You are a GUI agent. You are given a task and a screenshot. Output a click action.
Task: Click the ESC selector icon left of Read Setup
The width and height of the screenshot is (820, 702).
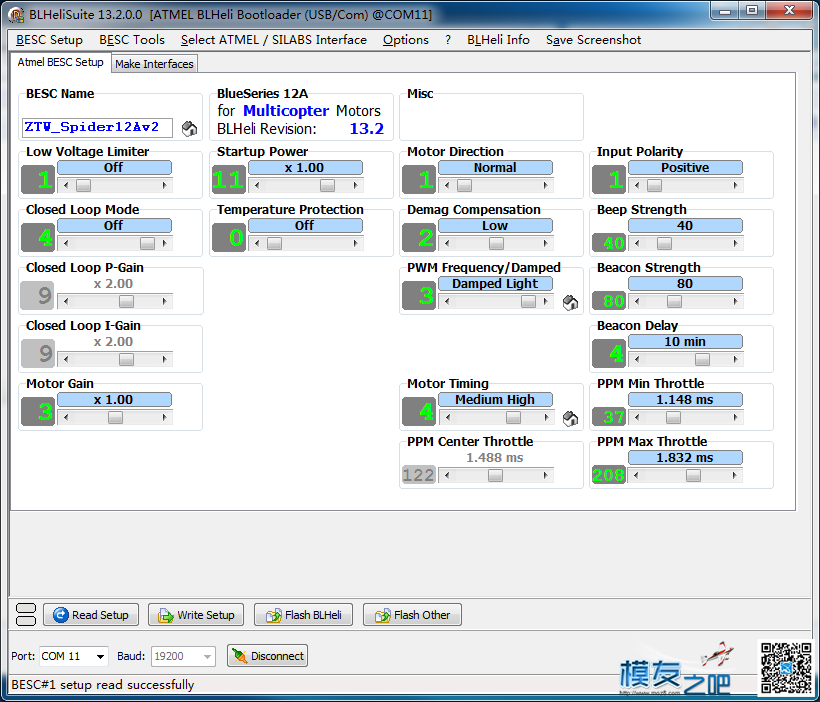pyautogui.click(x=26, y=615)
